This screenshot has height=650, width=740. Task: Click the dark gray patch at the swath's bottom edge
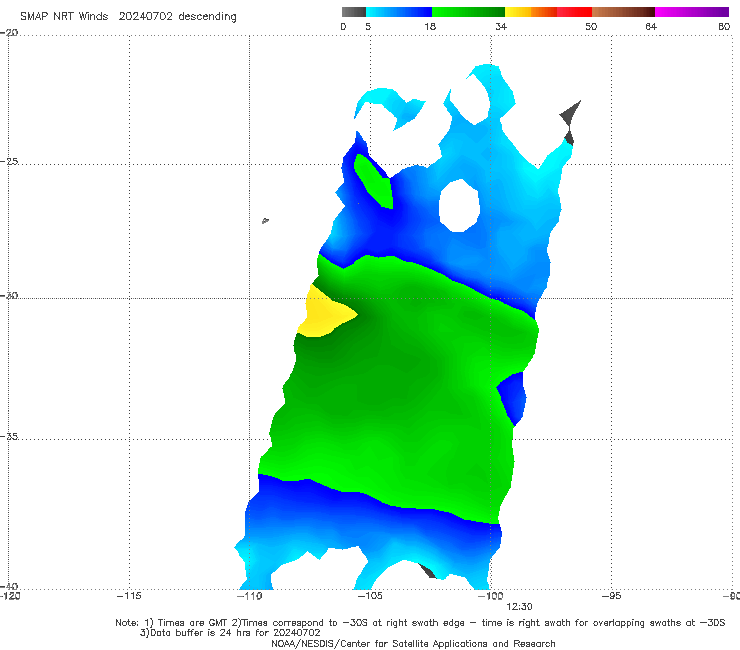click(x=428, y=571)
